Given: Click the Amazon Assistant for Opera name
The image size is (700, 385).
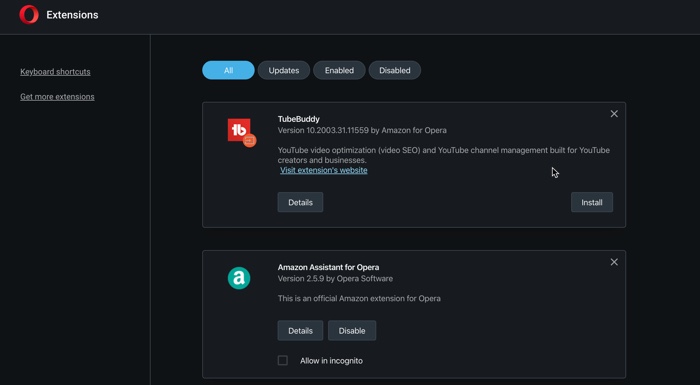Looking at the screenshot, I should click(329, 267).
